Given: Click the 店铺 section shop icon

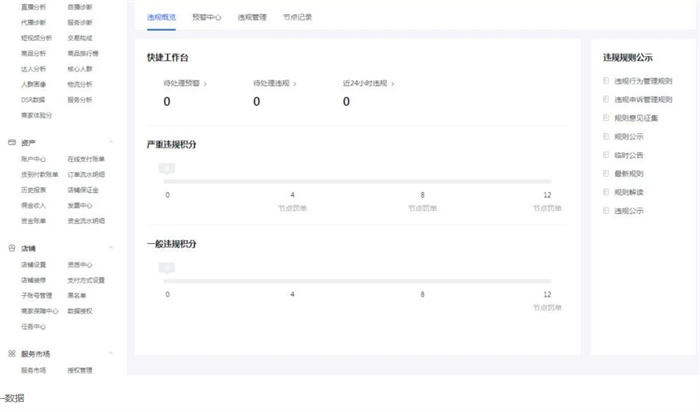Looking at the screenshot, I should (x=12, y=248).
